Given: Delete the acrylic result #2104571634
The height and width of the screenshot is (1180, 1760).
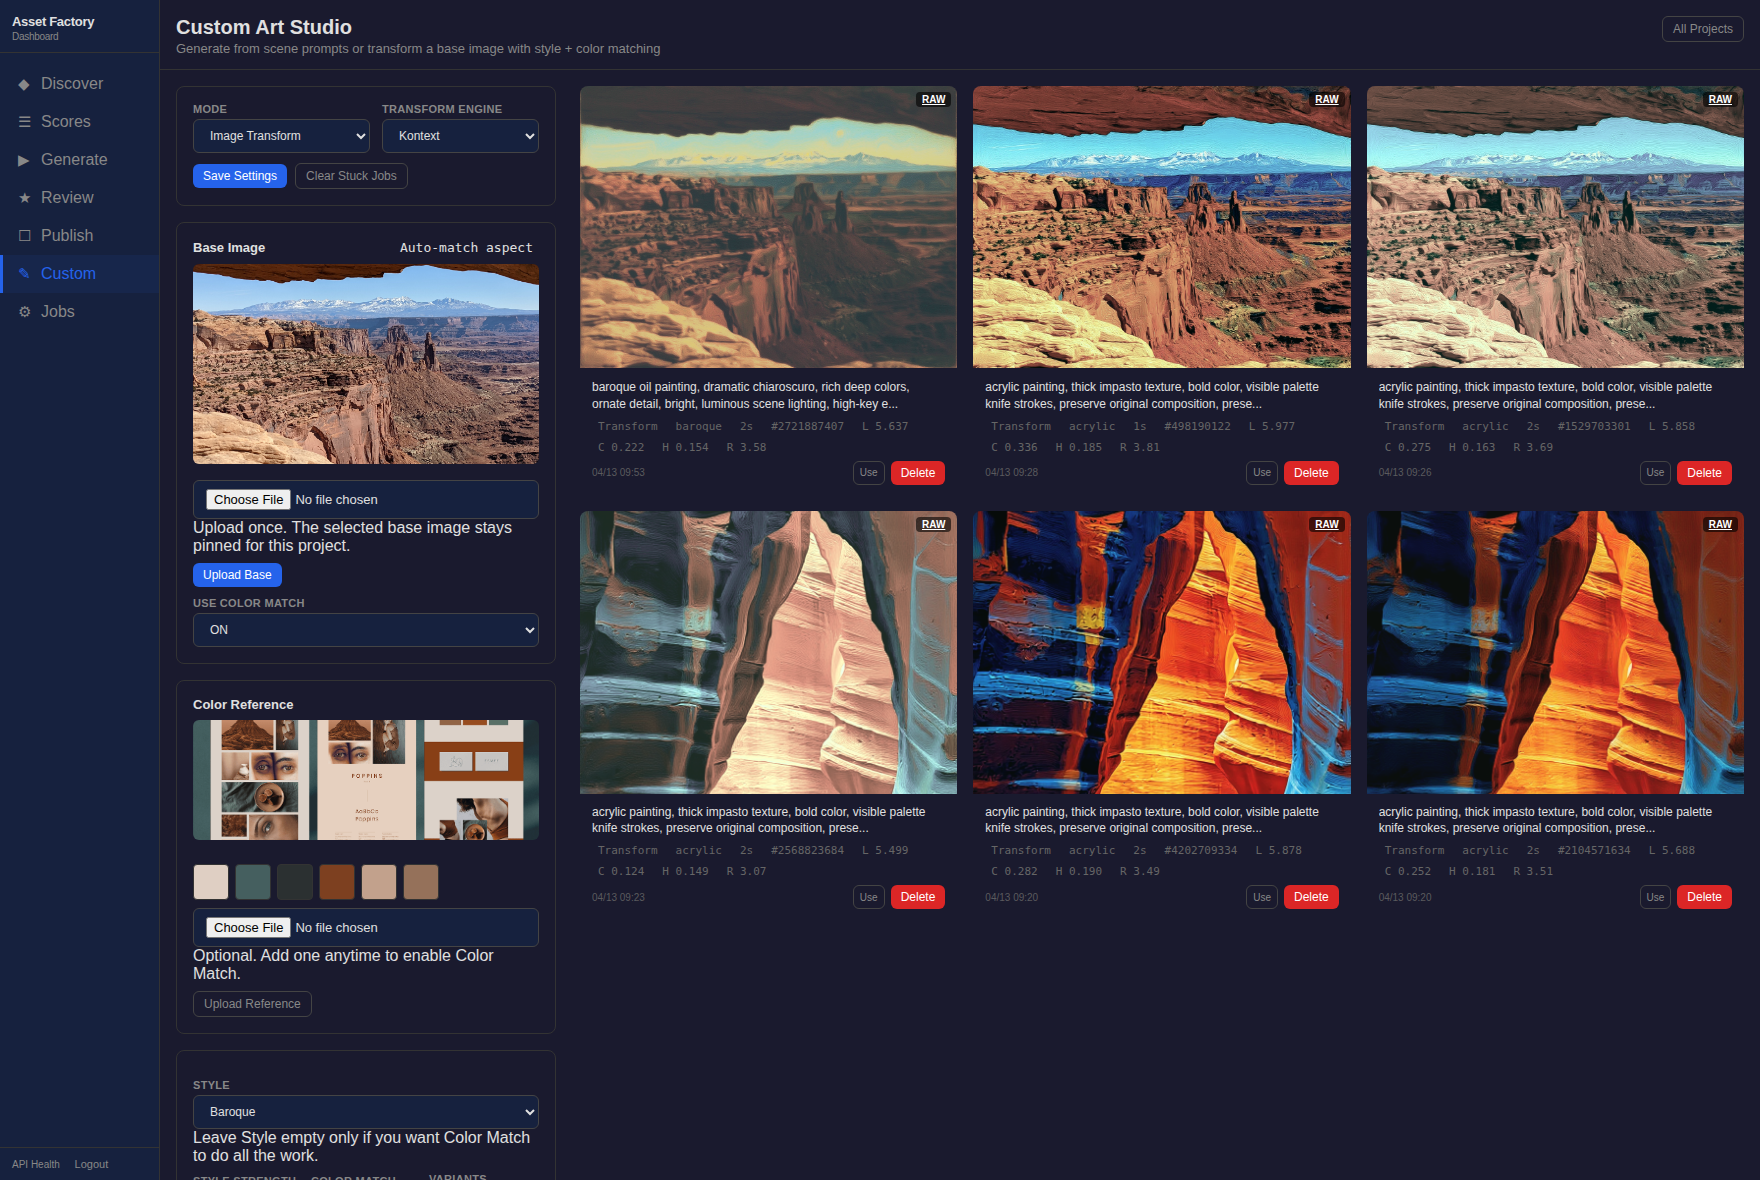Looking at the screenshot, I should (x=1704, y=897).
